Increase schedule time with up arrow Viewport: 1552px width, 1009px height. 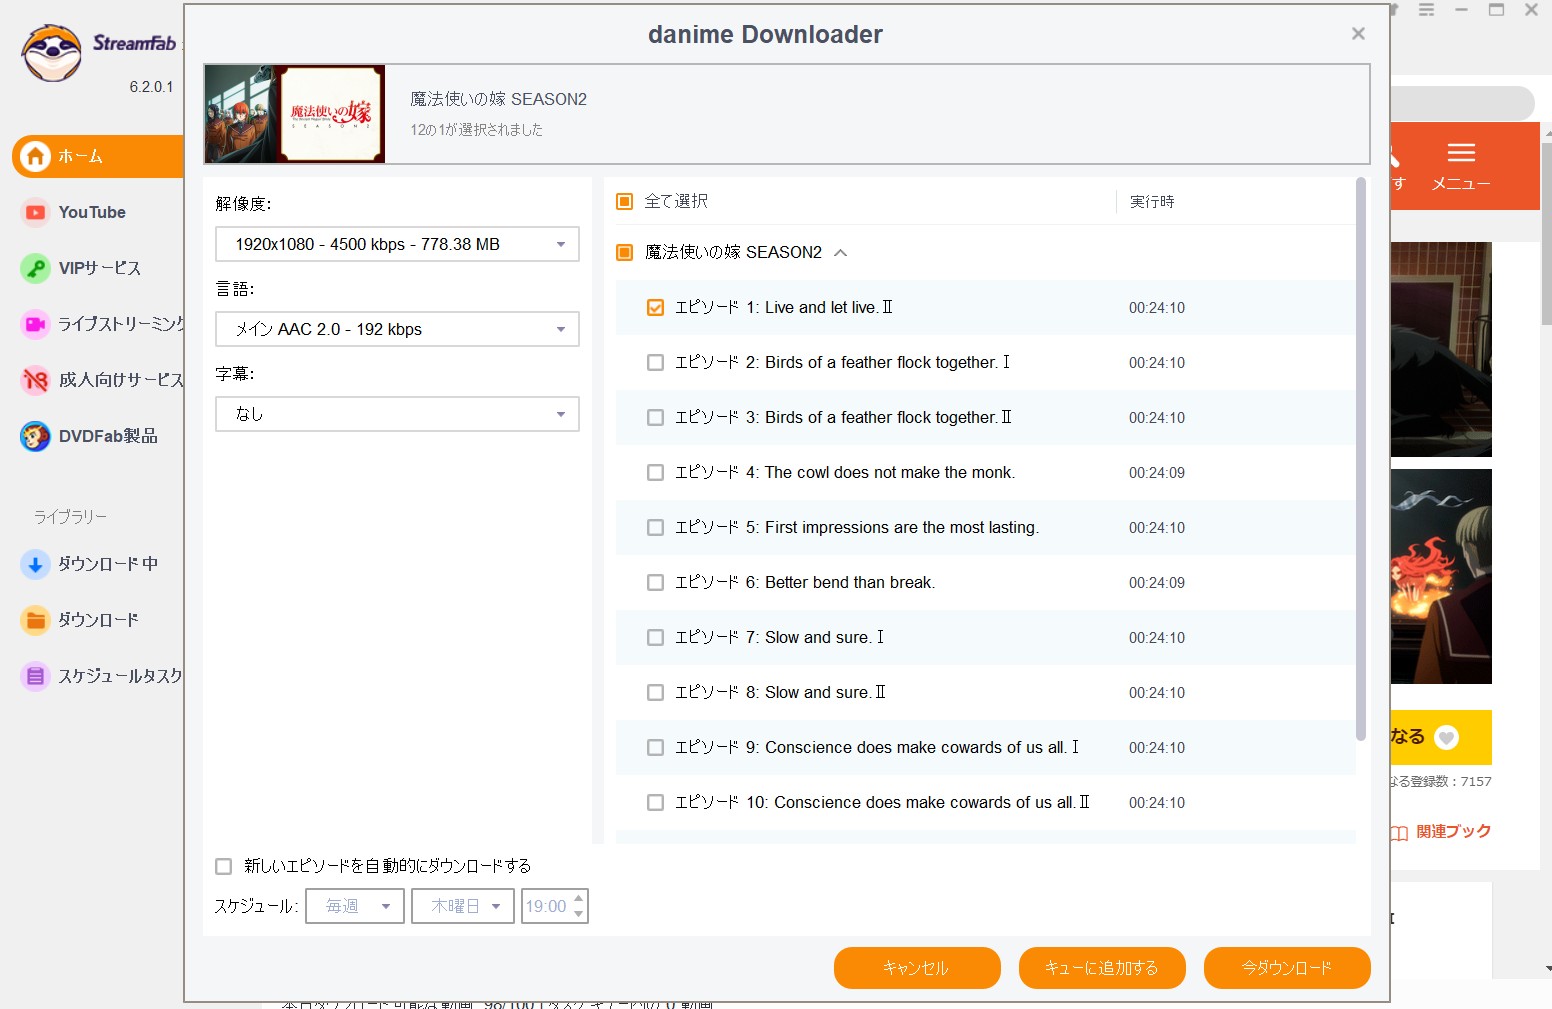pyautogui.click(x=578, y=898)
